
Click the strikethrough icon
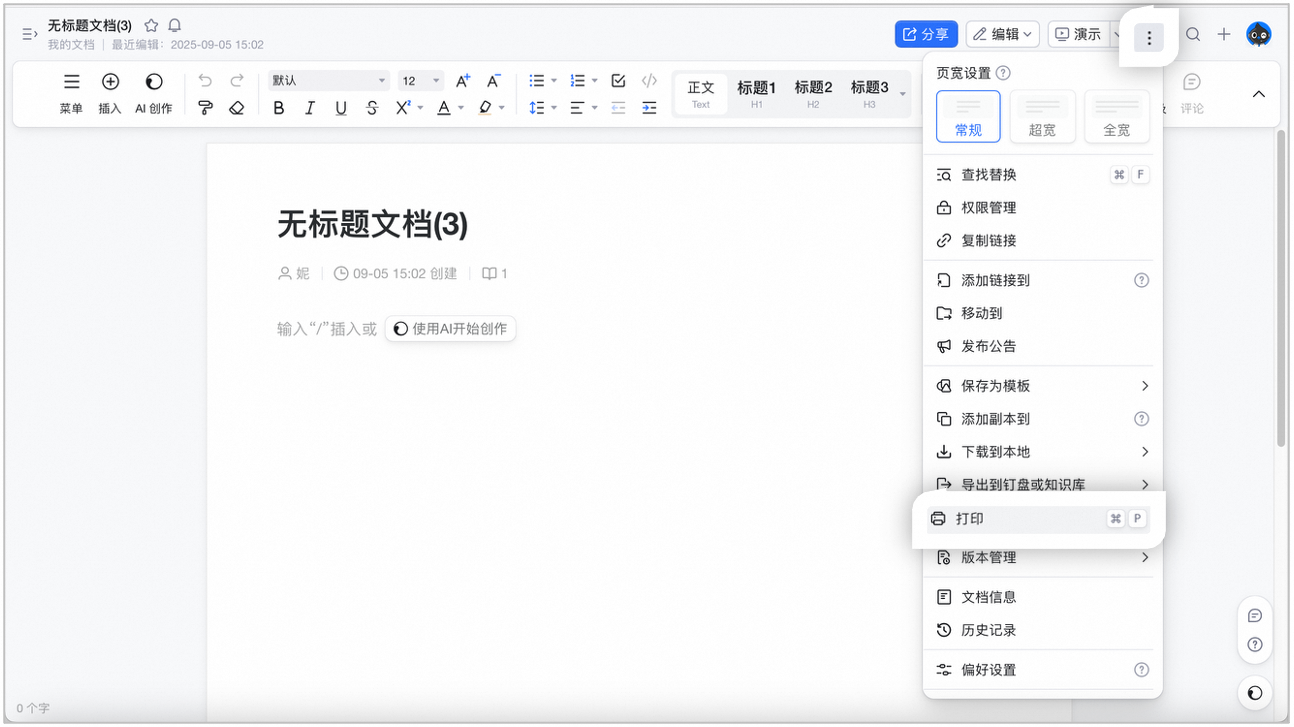372,108
